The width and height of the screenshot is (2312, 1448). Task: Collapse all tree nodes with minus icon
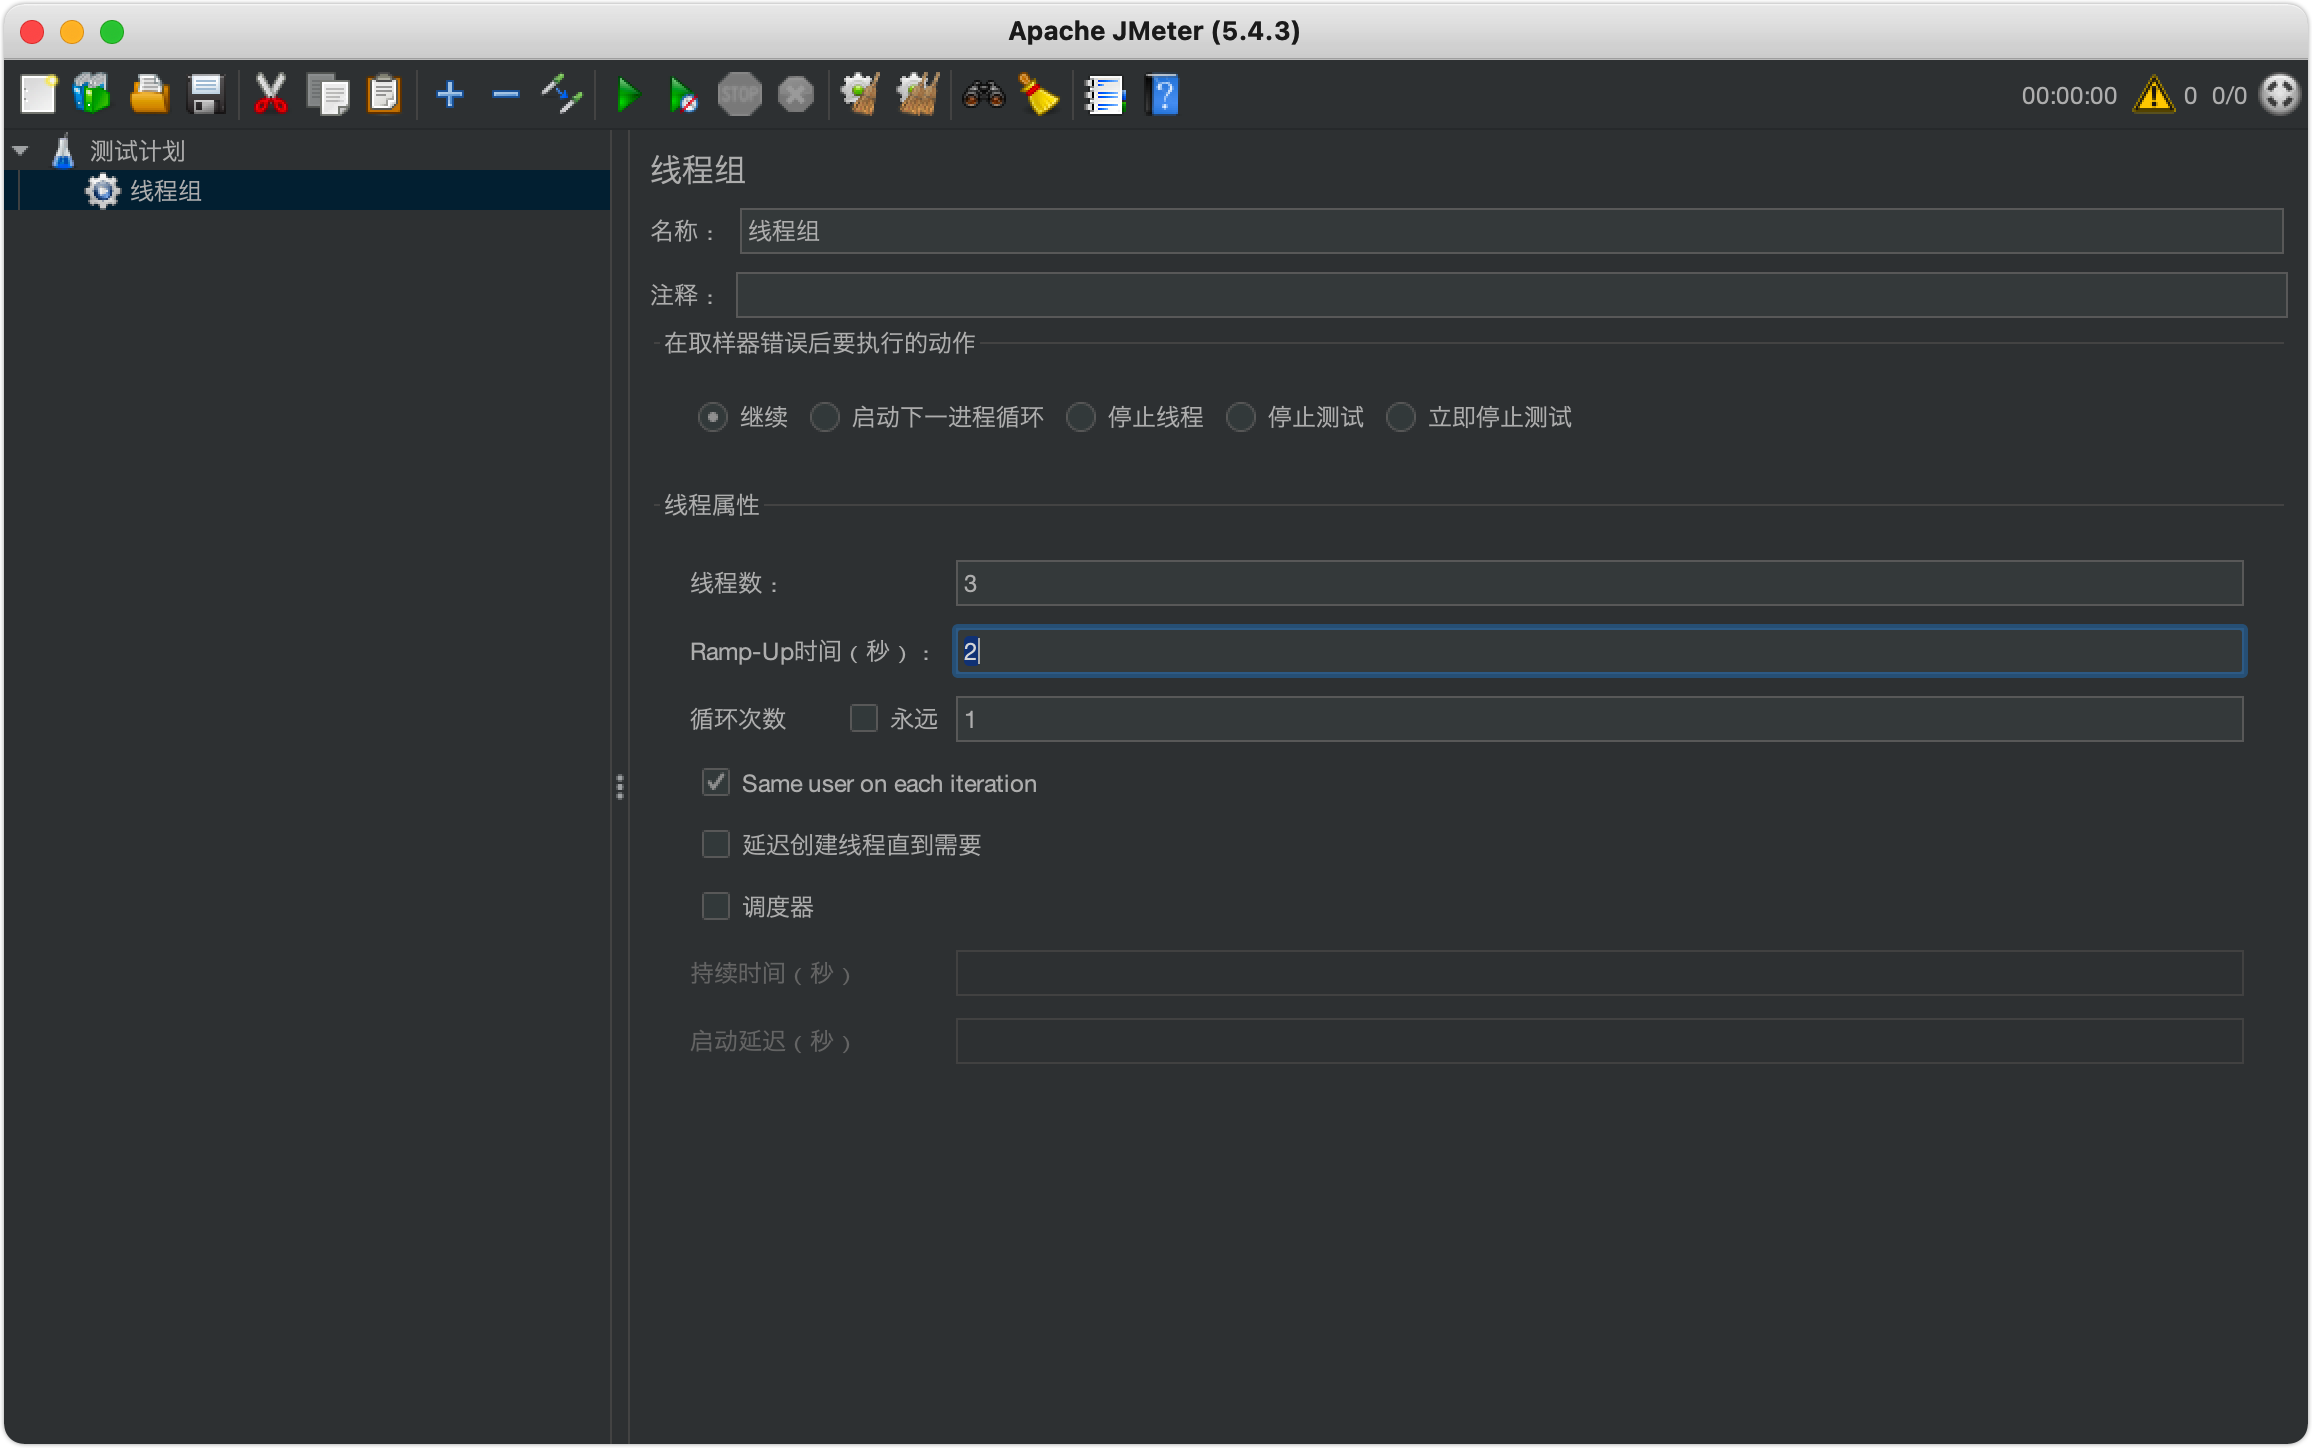click(x=506, y=95)
